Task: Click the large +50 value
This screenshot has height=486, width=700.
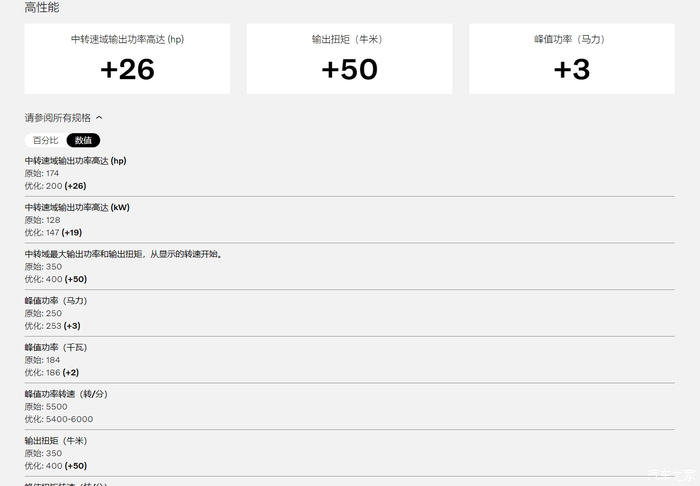Action: coord(349,69)
